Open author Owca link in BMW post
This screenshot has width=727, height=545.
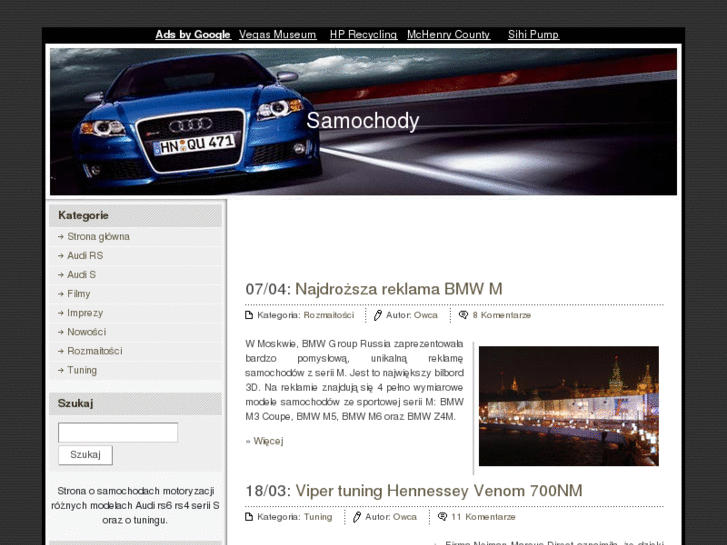(426, 315)
